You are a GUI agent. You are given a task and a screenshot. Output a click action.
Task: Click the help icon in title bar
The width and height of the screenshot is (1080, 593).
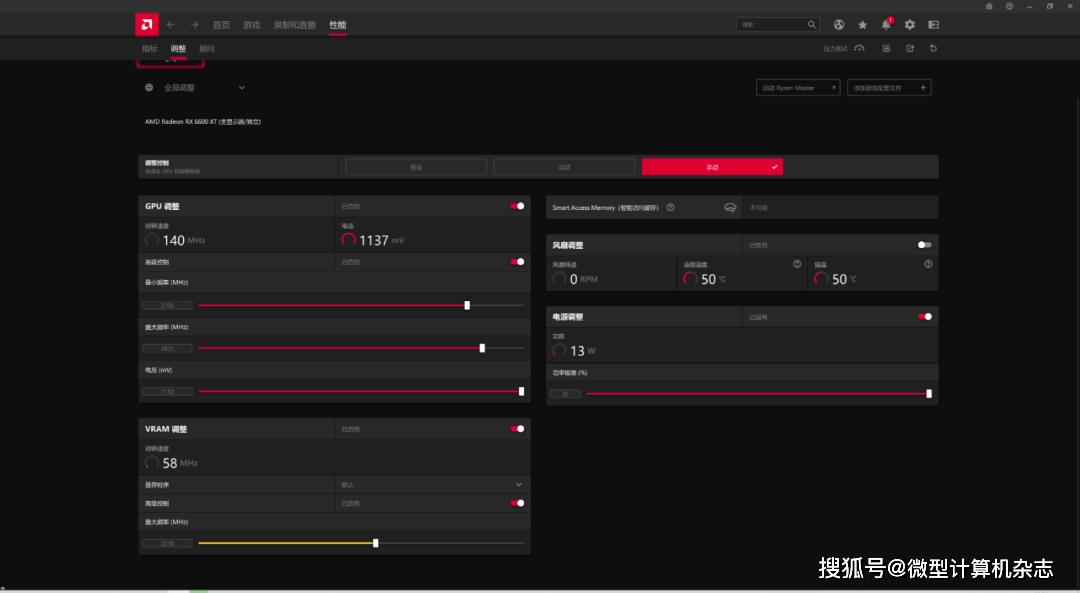tap(1009, 6)
